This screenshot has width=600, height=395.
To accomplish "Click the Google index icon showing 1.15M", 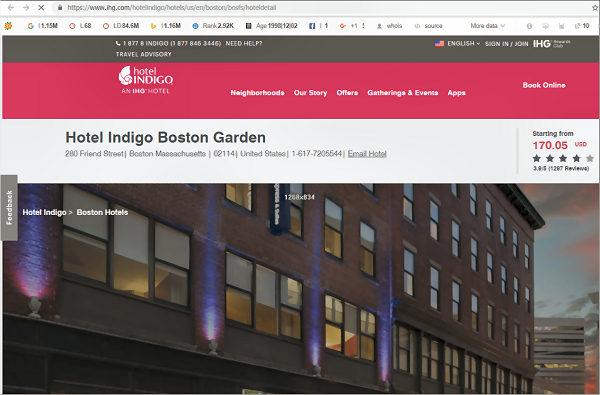I will click(x=30, y=26).
